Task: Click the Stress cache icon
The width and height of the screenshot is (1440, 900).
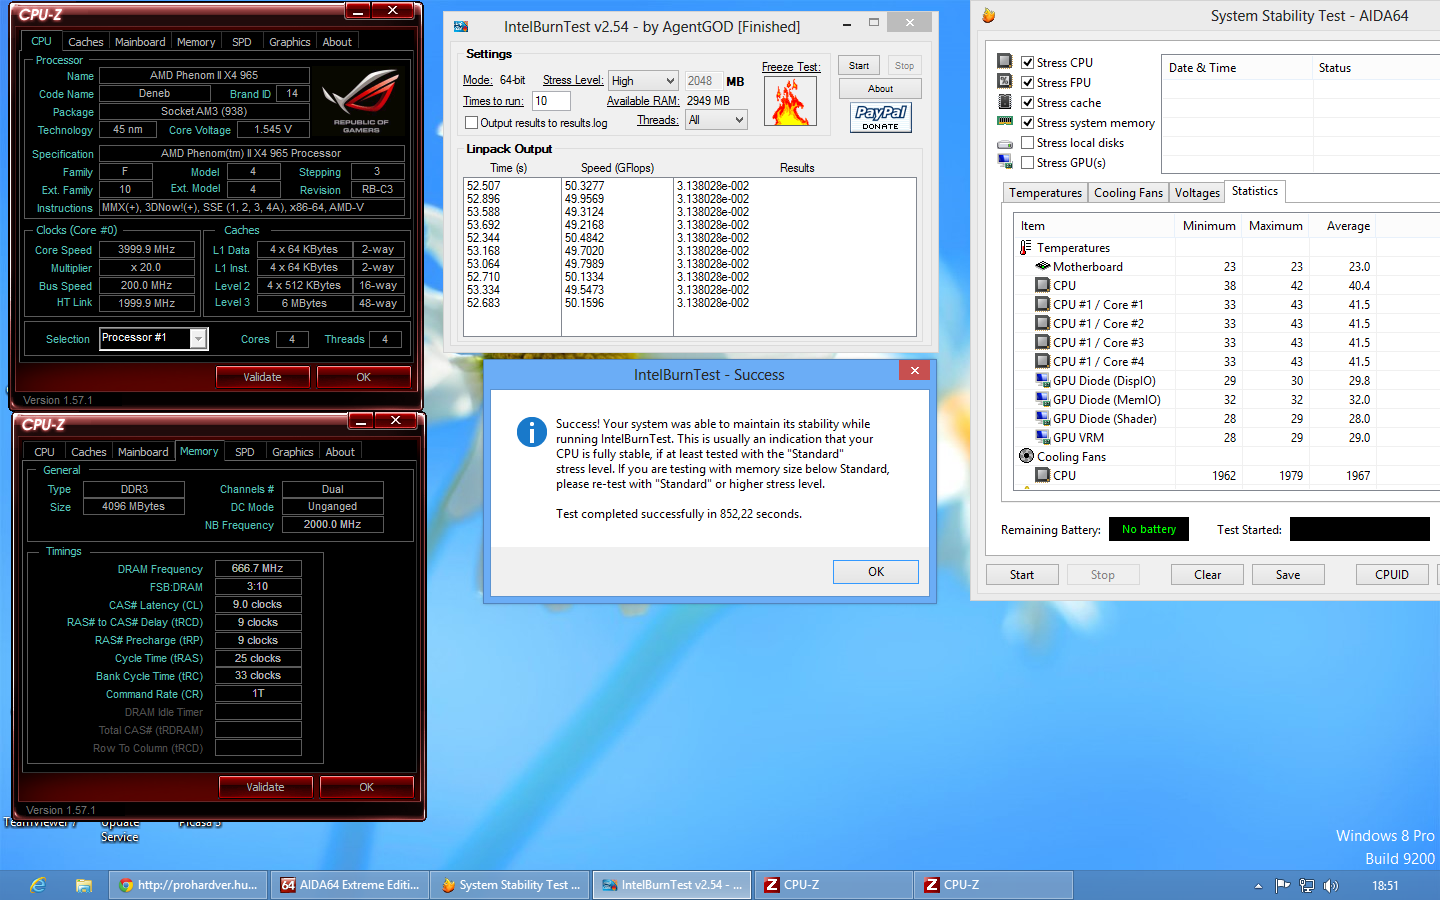Action: pyautogui.click(x=1005, y=102)
